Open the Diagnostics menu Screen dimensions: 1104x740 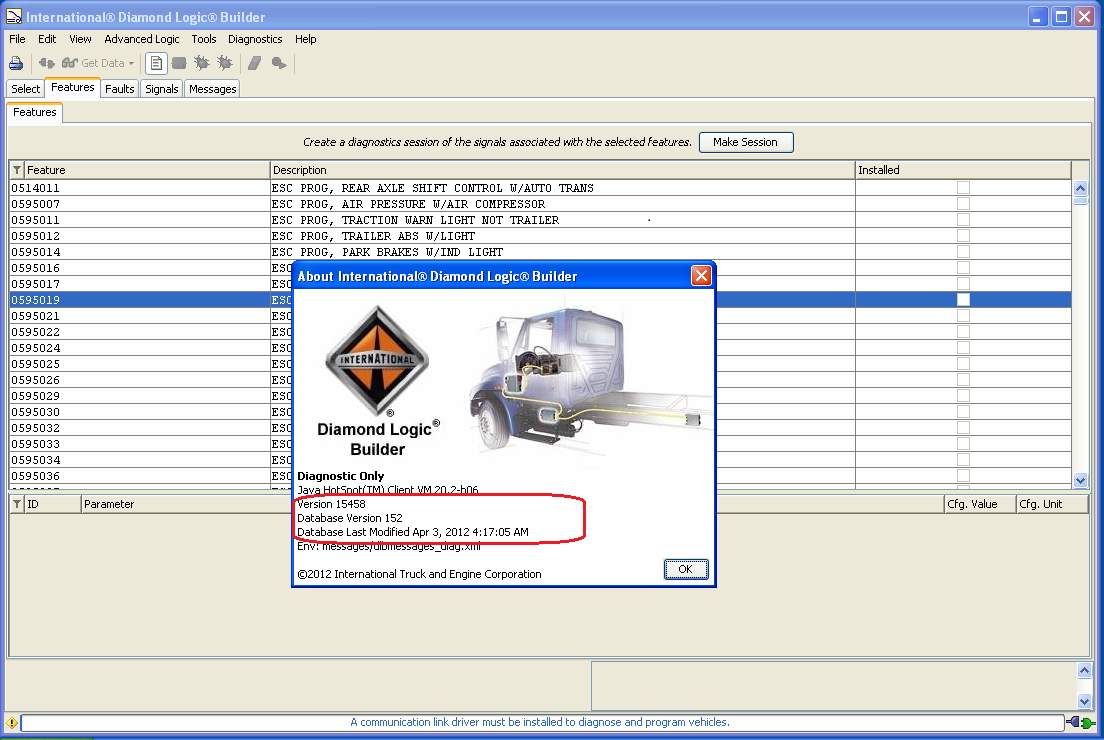[x=255, y=39]
